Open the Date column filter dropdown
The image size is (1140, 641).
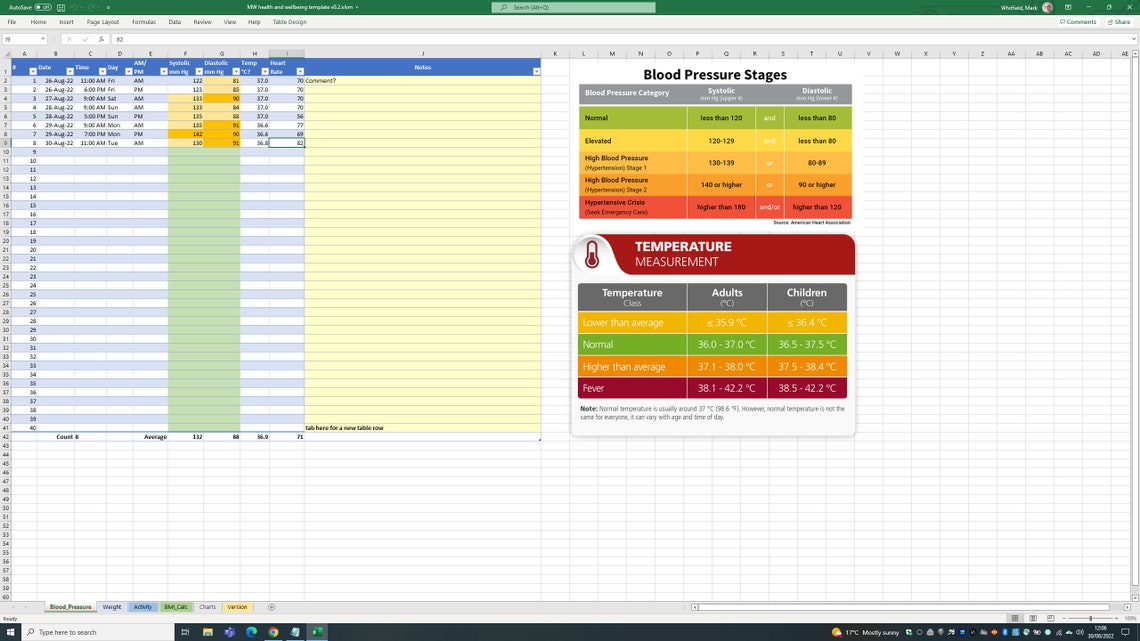coord(69,71)
